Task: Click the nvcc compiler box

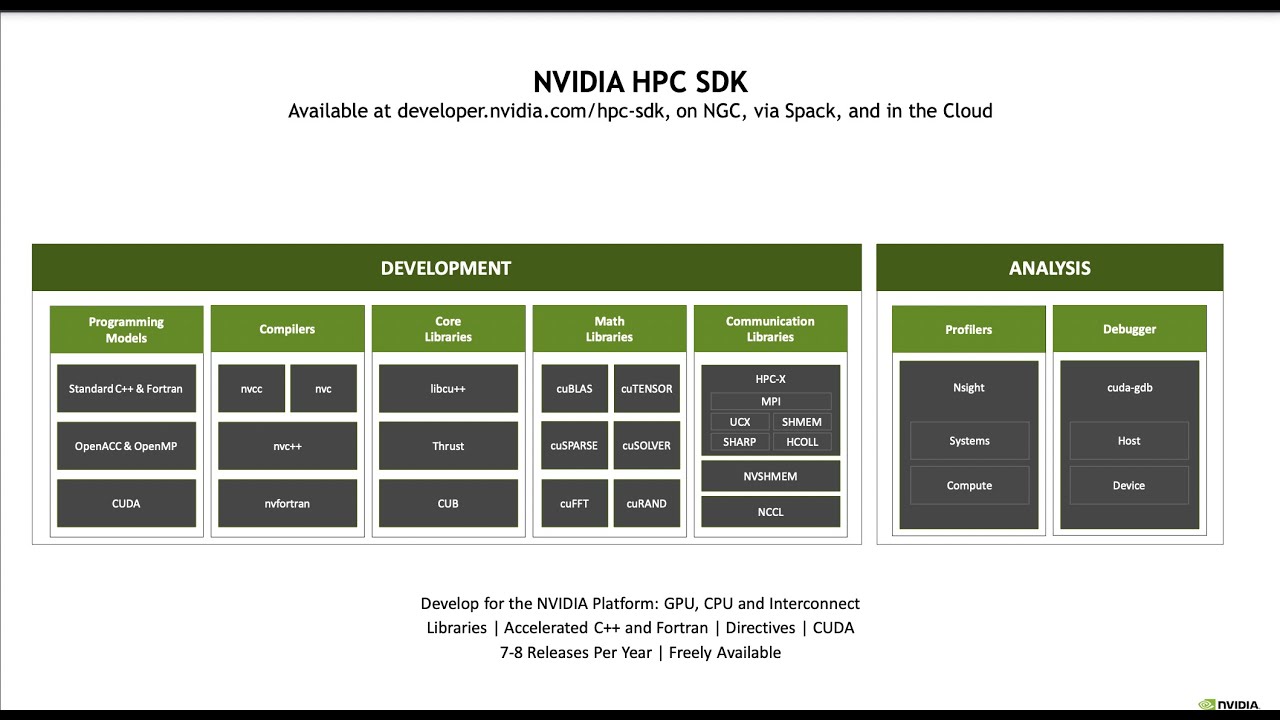Action: 252,388
